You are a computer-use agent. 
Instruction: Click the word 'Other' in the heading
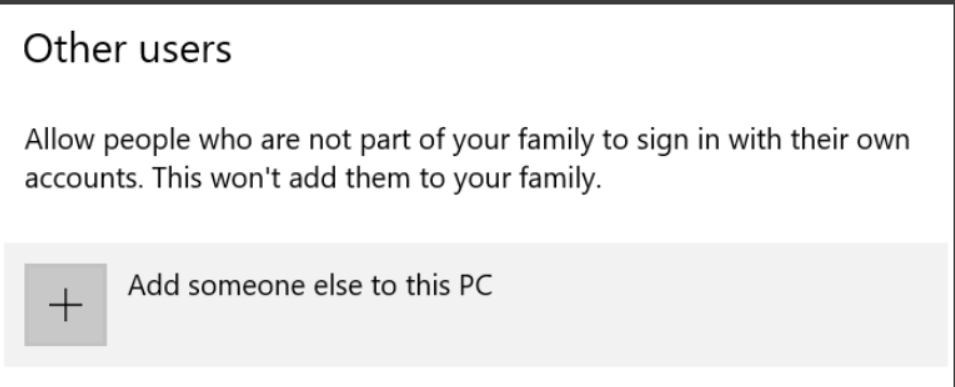(x=76, y=49)
